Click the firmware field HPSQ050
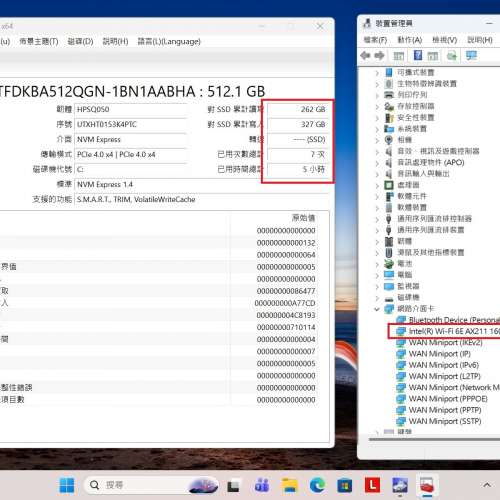500x500 pixels. coord(130,109)
